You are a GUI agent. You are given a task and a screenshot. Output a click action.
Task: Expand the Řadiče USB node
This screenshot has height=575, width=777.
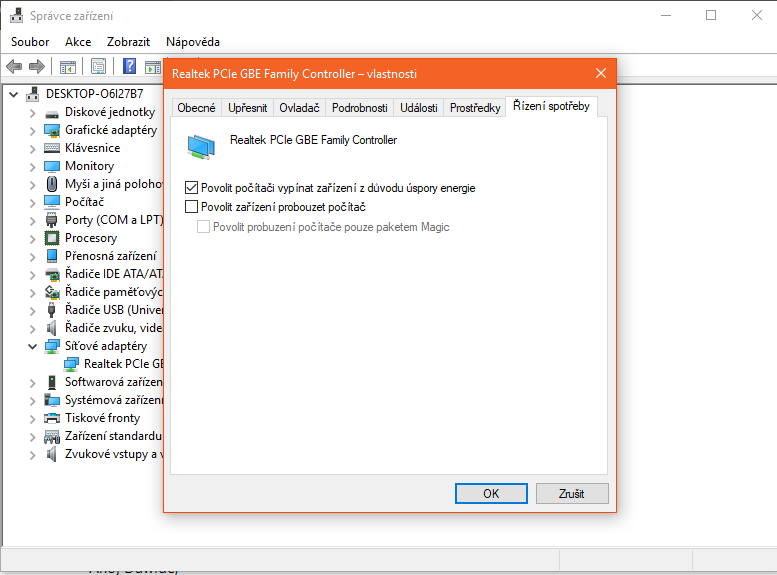[x=32, y=311]
